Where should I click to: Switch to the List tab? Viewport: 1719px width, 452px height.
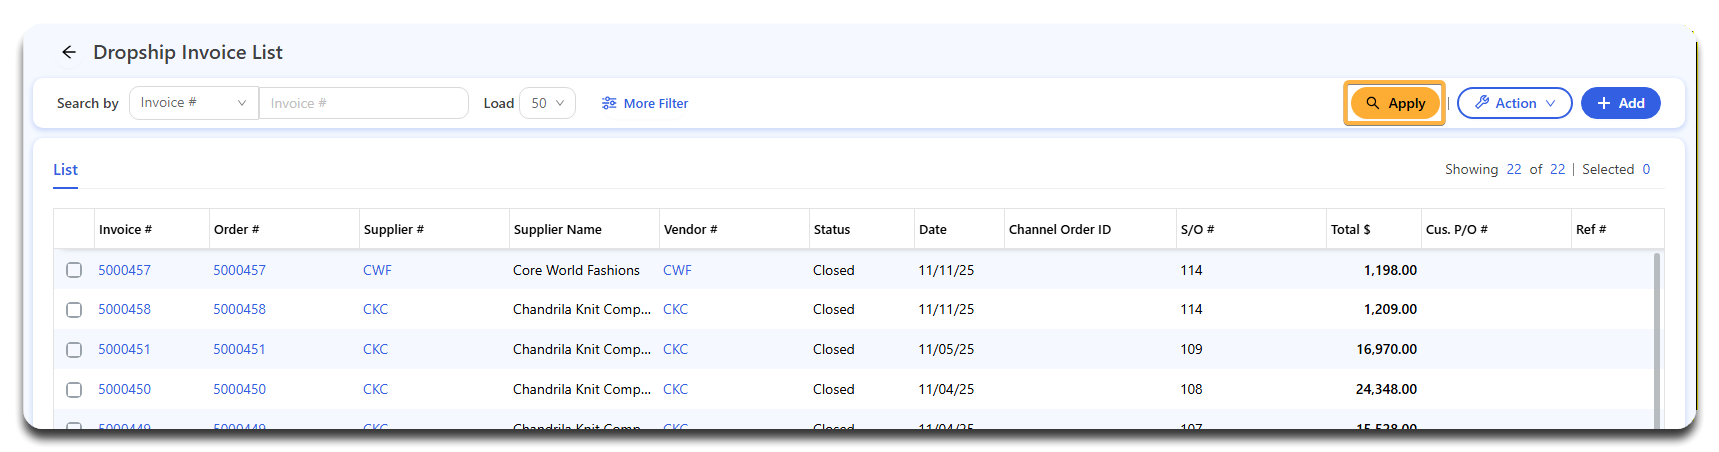65,170
